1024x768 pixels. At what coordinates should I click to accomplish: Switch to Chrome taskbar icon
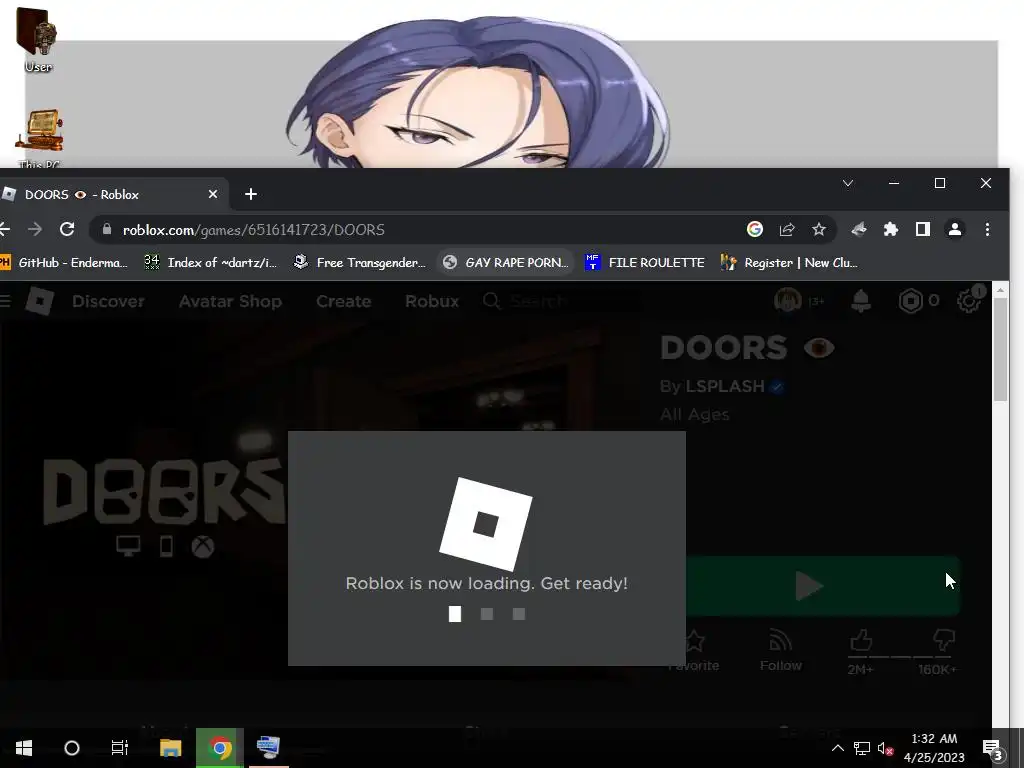pyautogui.click(x=220, y=748)
